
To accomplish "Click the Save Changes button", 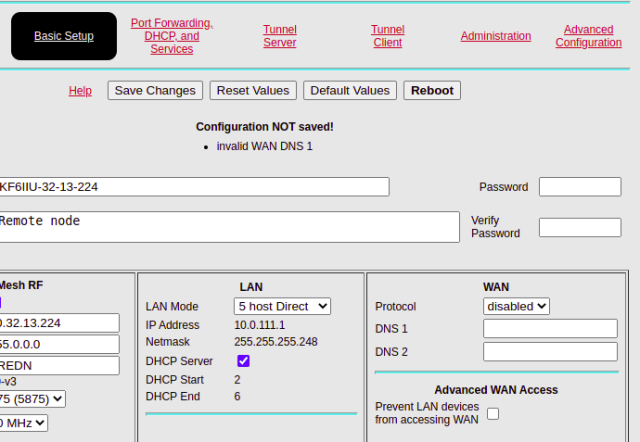I will tap(155, 90).
